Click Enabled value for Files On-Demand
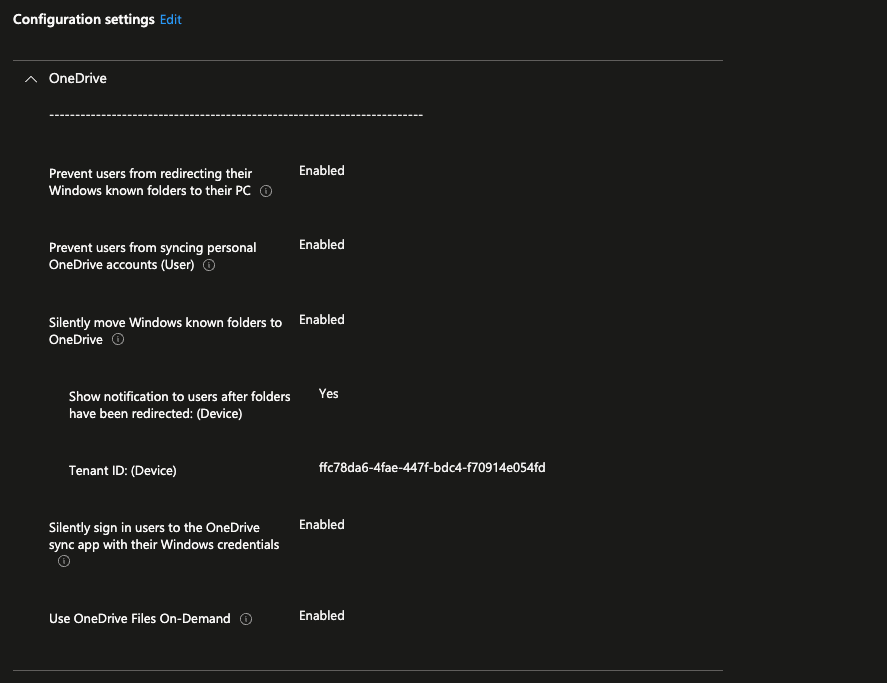The height and width of the screenshot is (683, 887). 321,616
